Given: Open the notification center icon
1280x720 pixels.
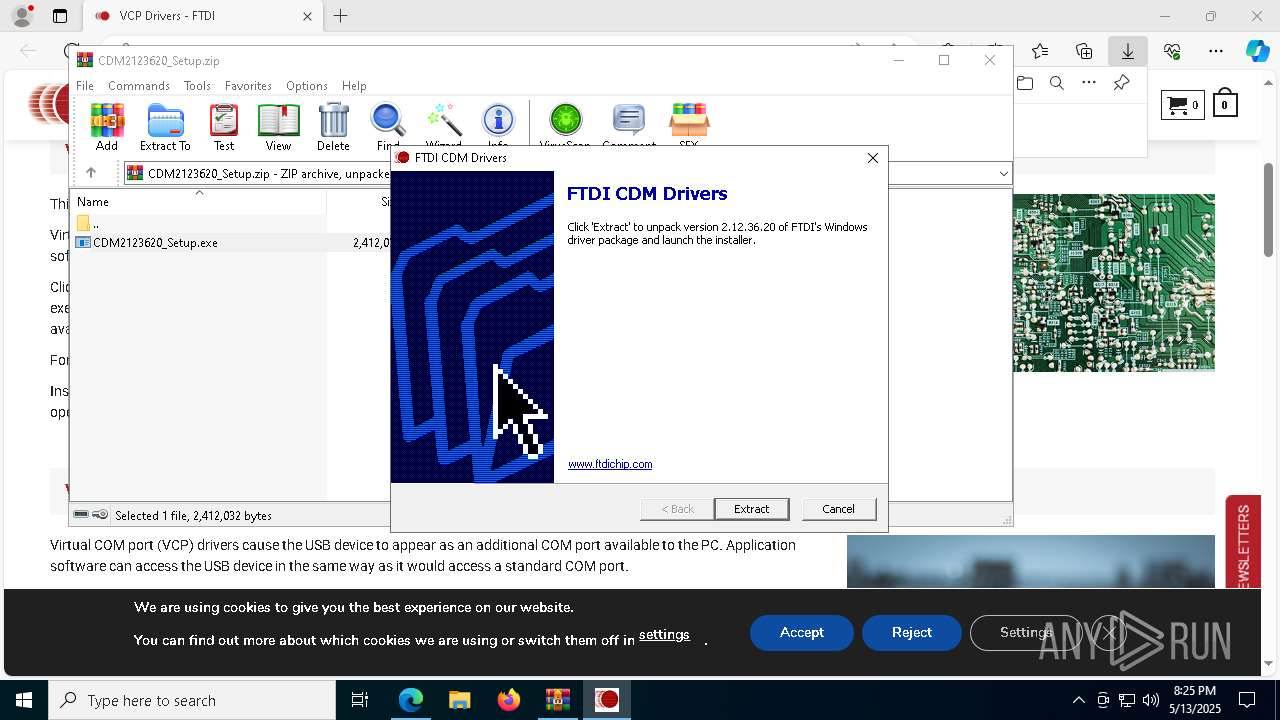Looking at the screenshot, I should pyautogui.click(x=1247, y=700).
